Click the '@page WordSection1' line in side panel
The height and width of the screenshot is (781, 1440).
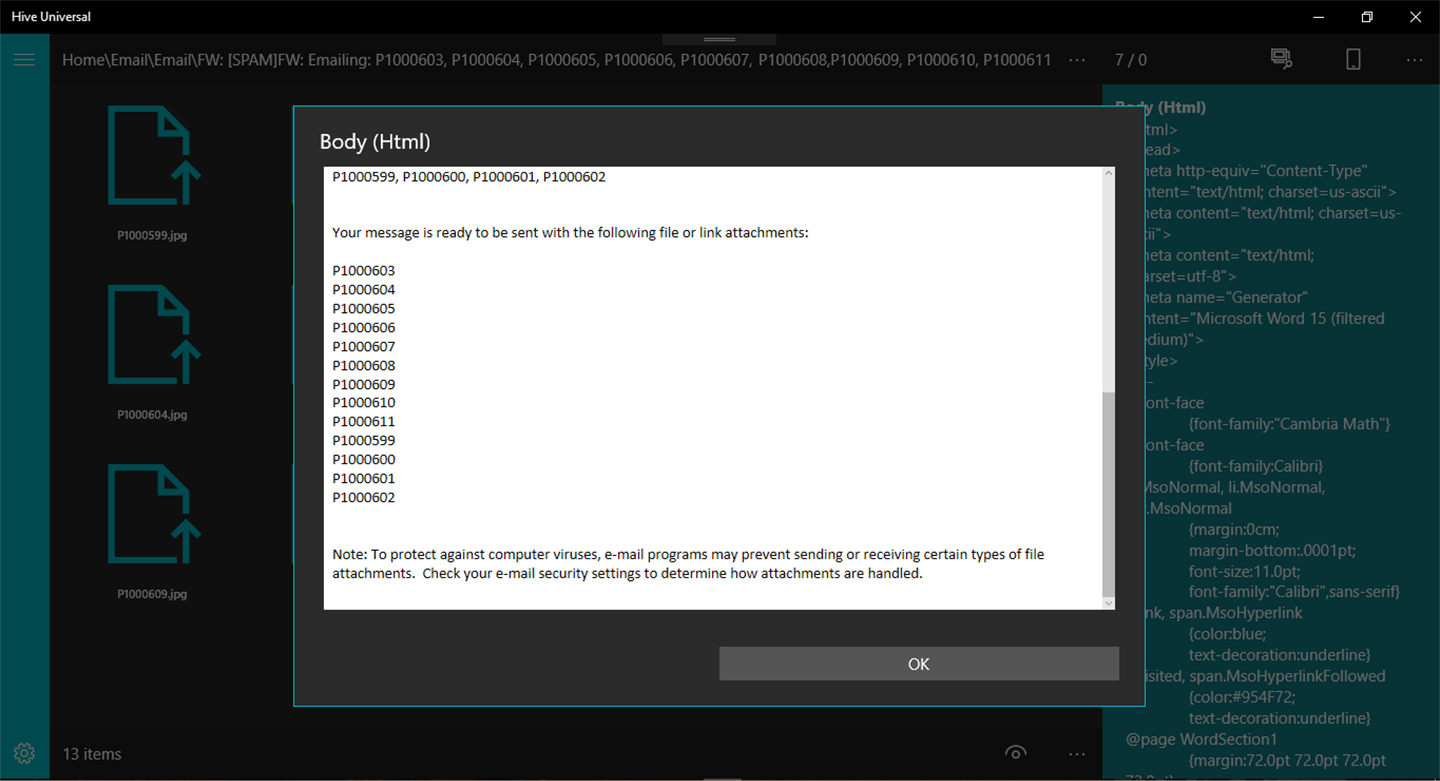click(1202, 739)
